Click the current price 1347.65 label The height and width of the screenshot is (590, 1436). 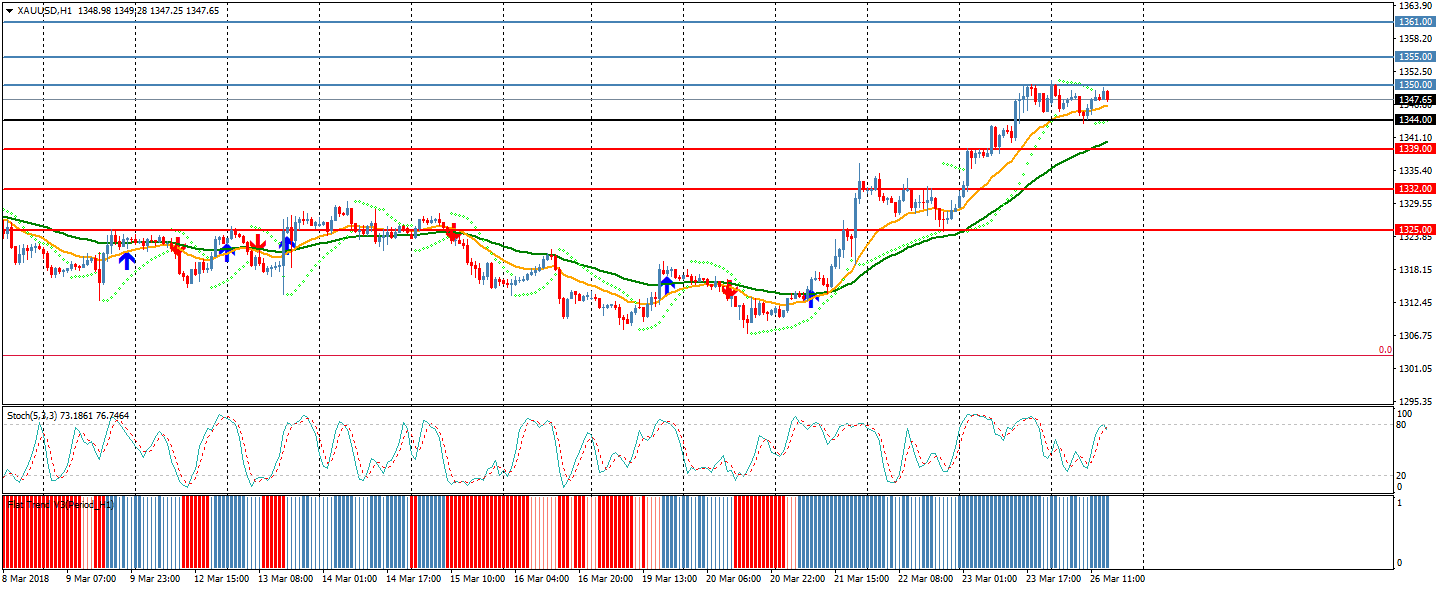point(1415,100)
